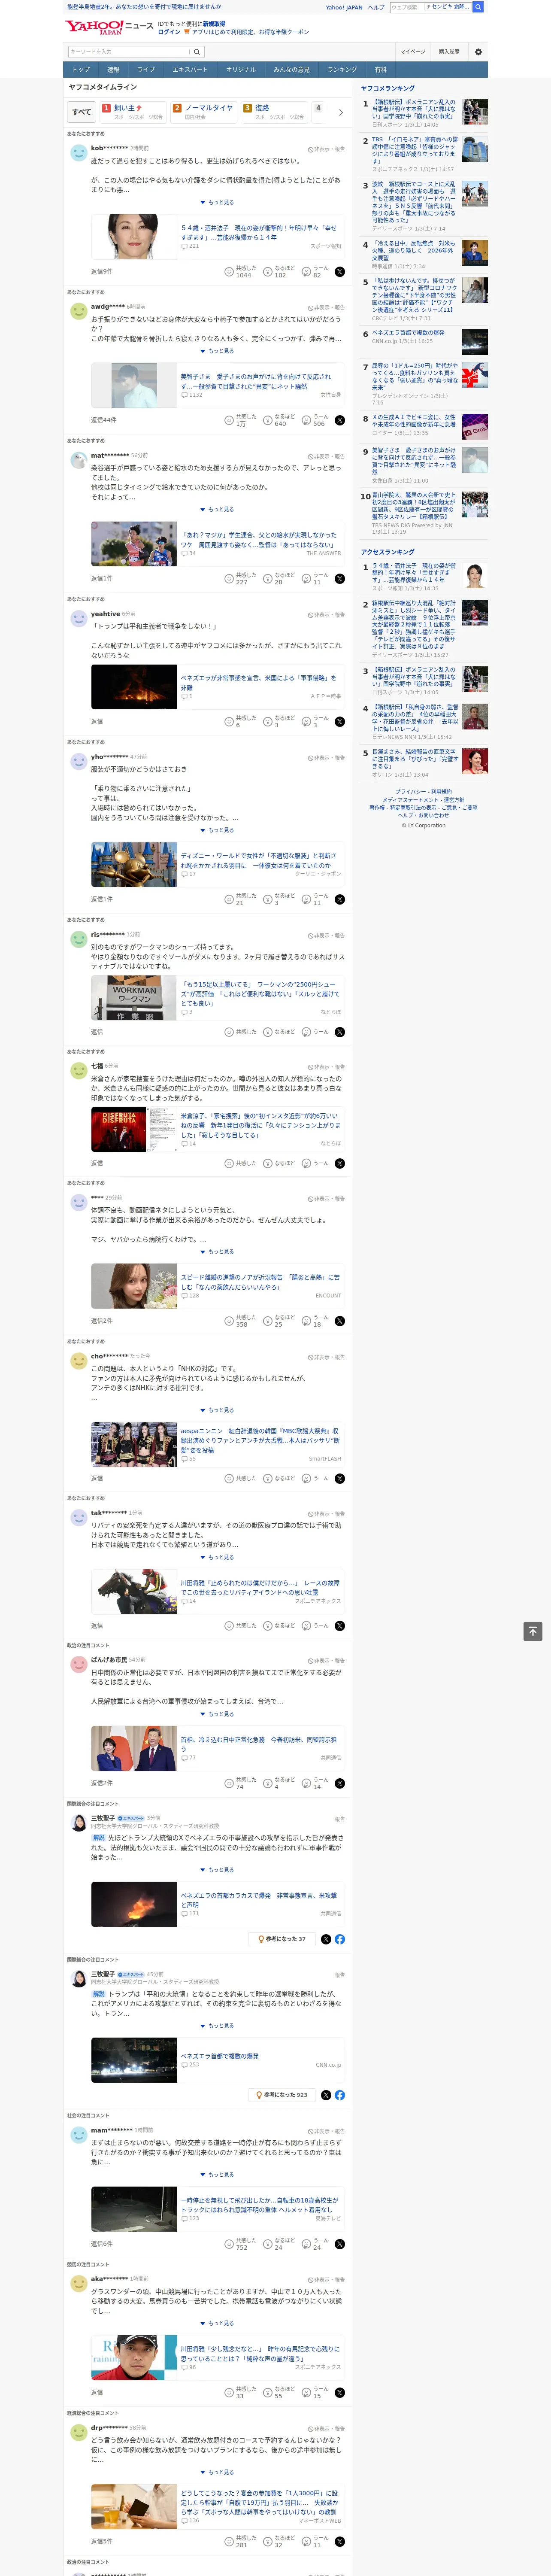Click the blue web search button at top

coord(478,7)
